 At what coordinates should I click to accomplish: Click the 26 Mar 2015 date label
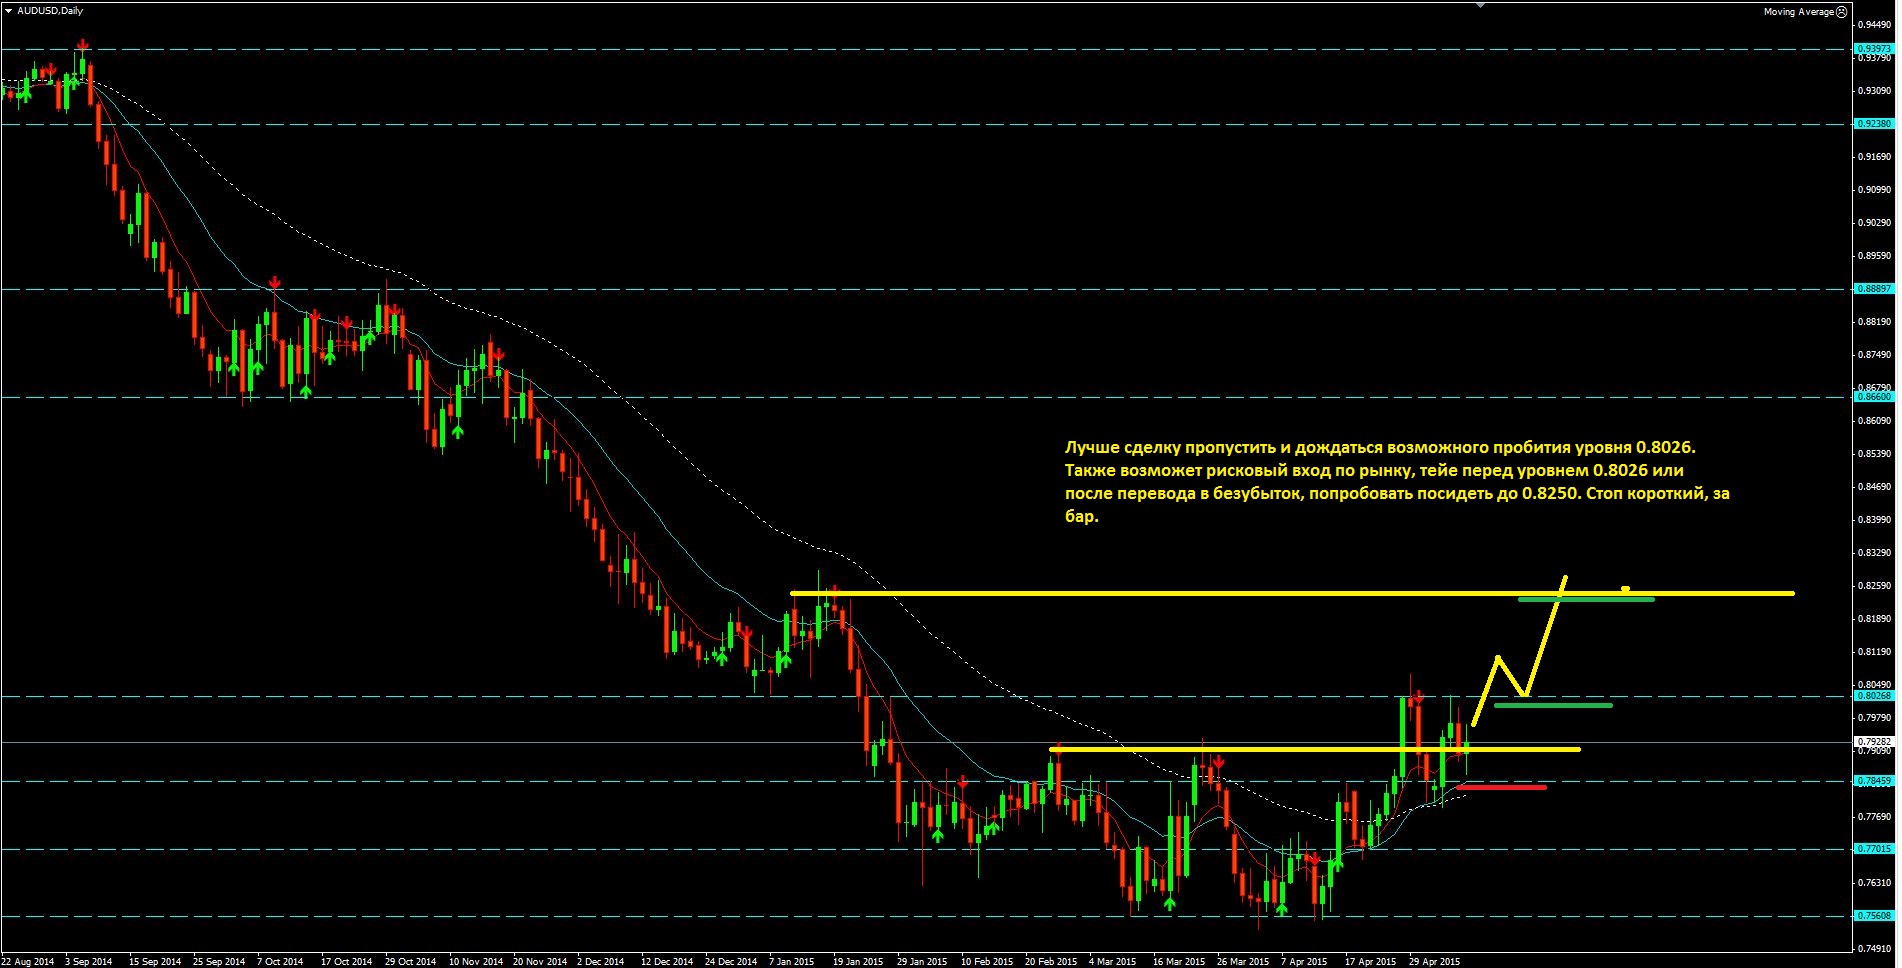[x=1243, y=961]
